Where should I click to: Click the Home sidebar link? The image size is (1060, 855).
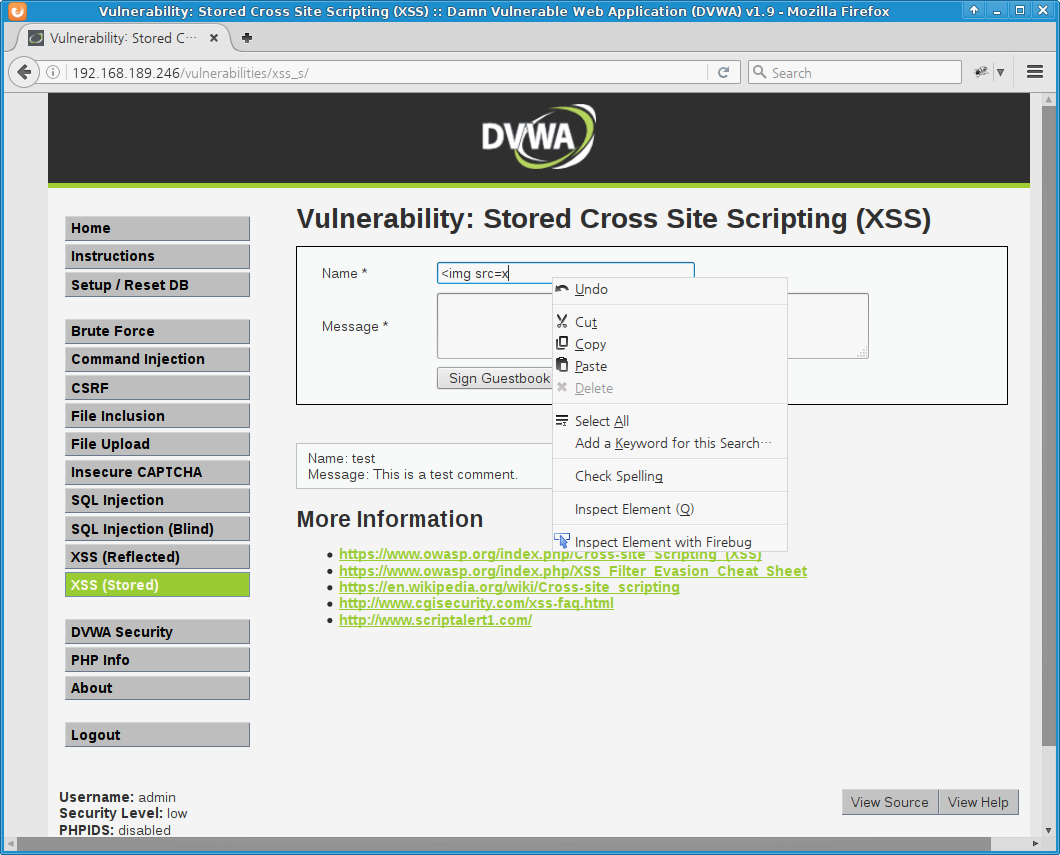coord(157,228)
